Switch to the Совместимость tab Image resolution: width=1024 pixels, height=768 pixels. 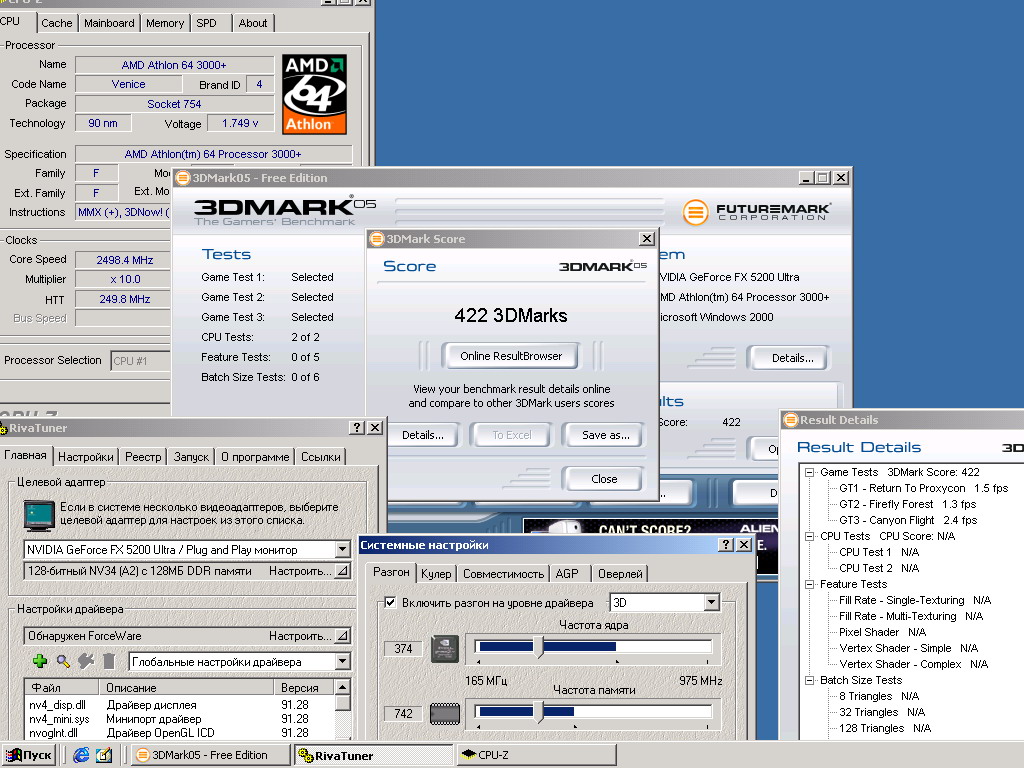(504, 573)
